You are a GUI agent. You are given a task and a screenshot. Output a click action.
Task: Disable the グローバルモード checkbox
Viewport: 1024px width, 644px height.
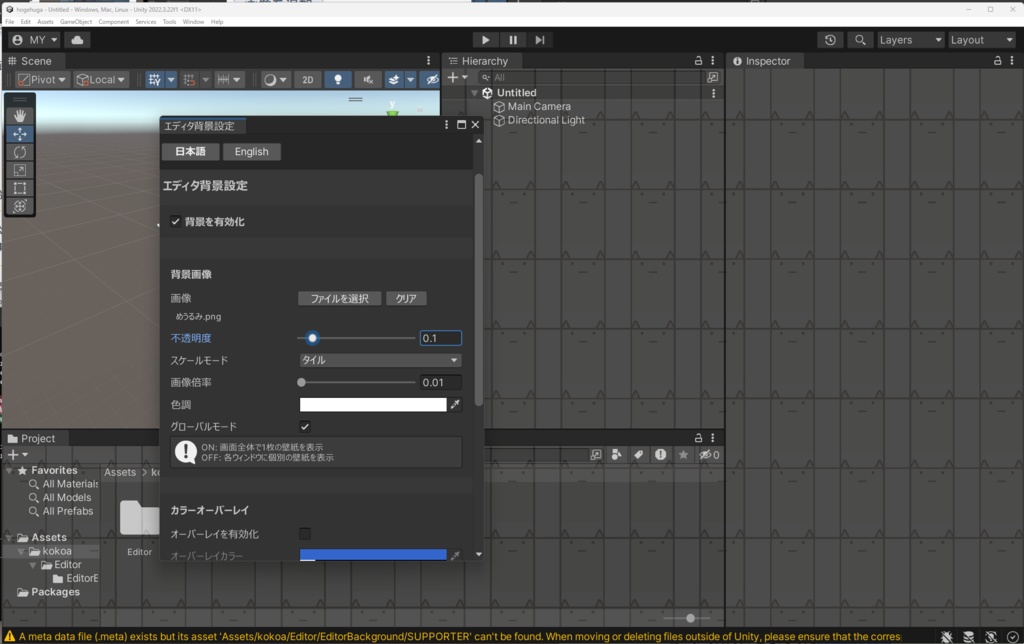click(x=304, y=425)
